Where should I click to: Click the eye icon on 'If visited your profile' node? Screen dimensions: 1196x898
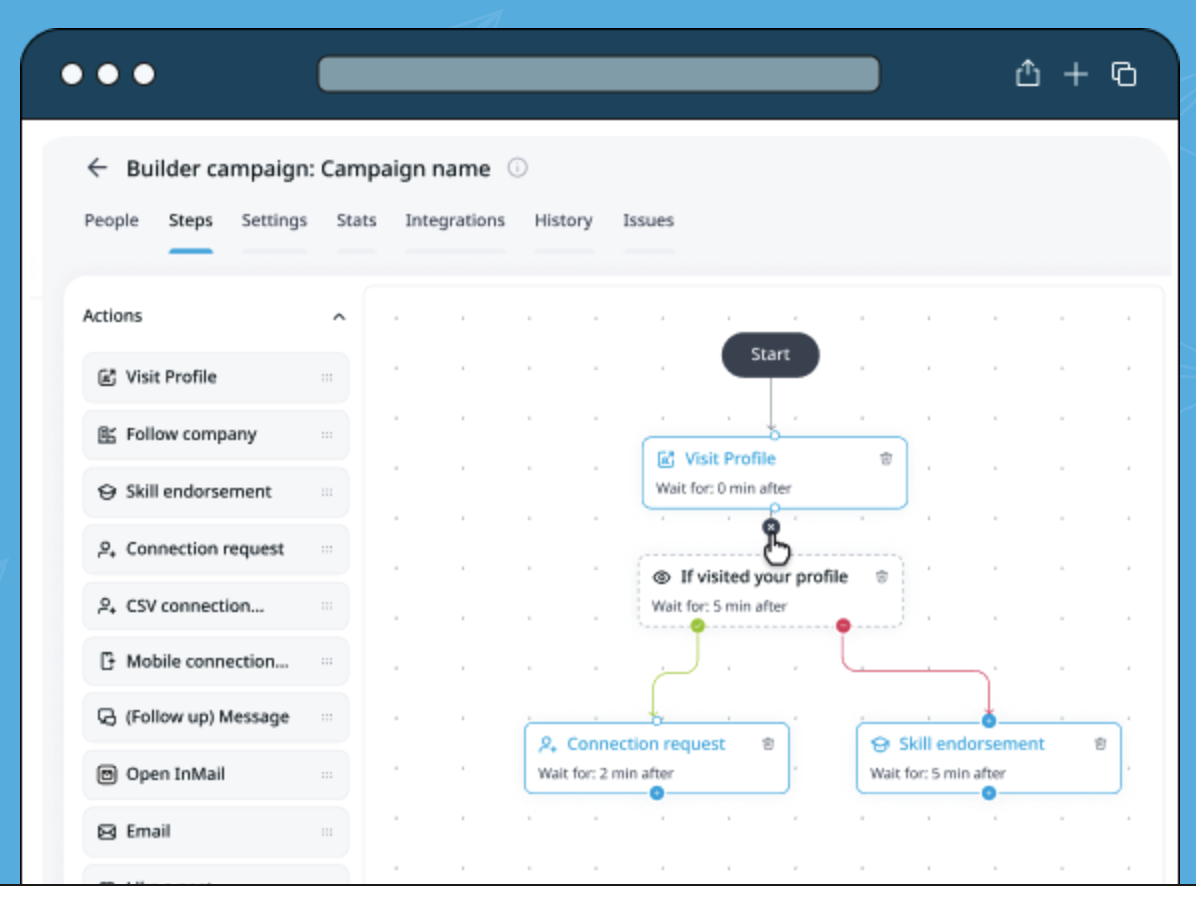[x=661, y=576]
